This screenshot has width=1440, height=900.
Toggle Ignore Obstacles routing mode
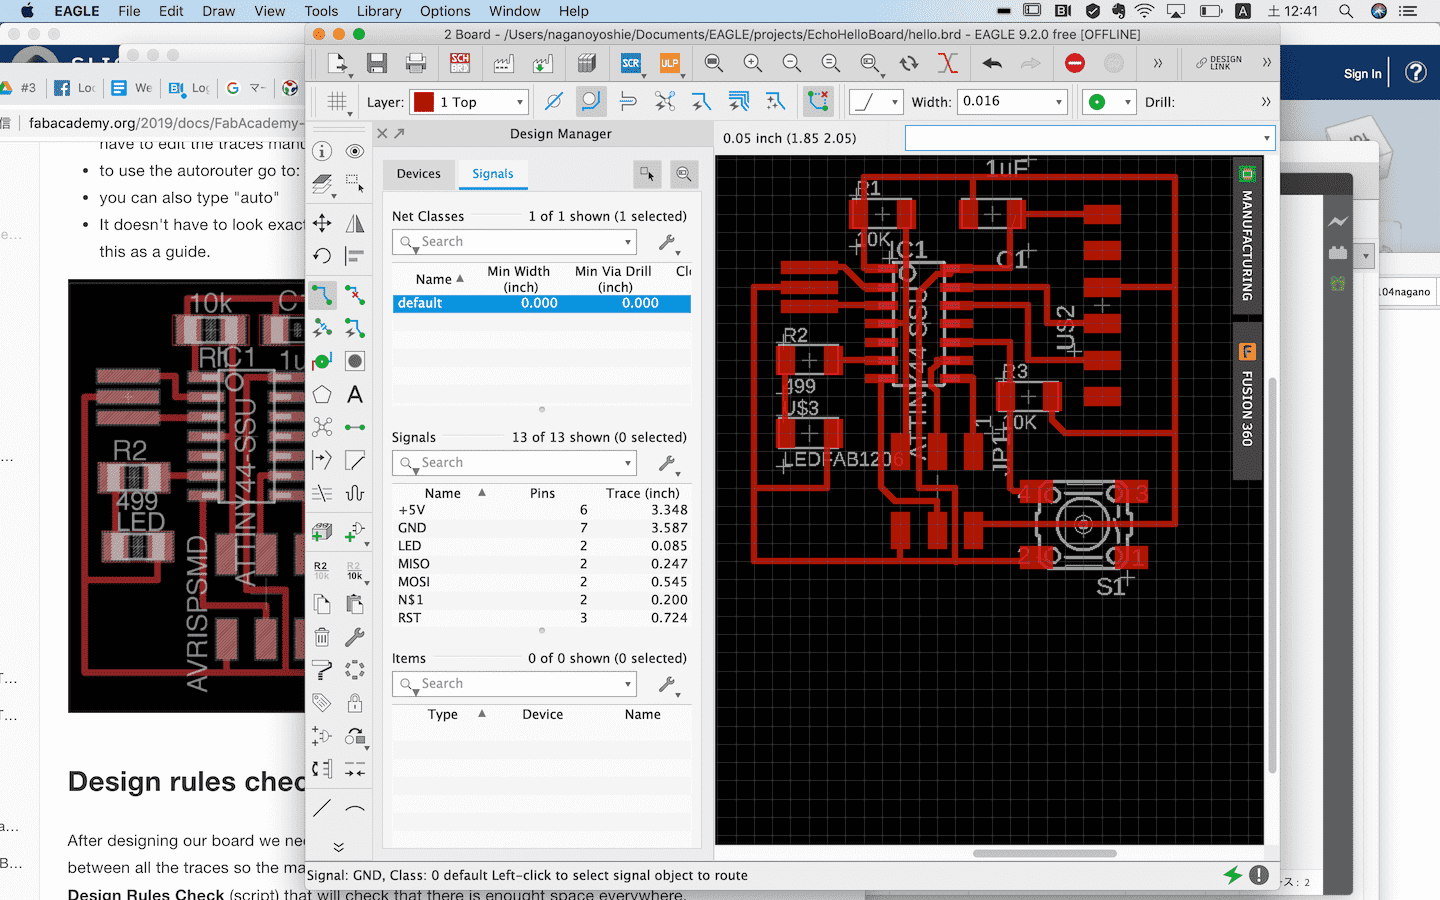[553, 102]
